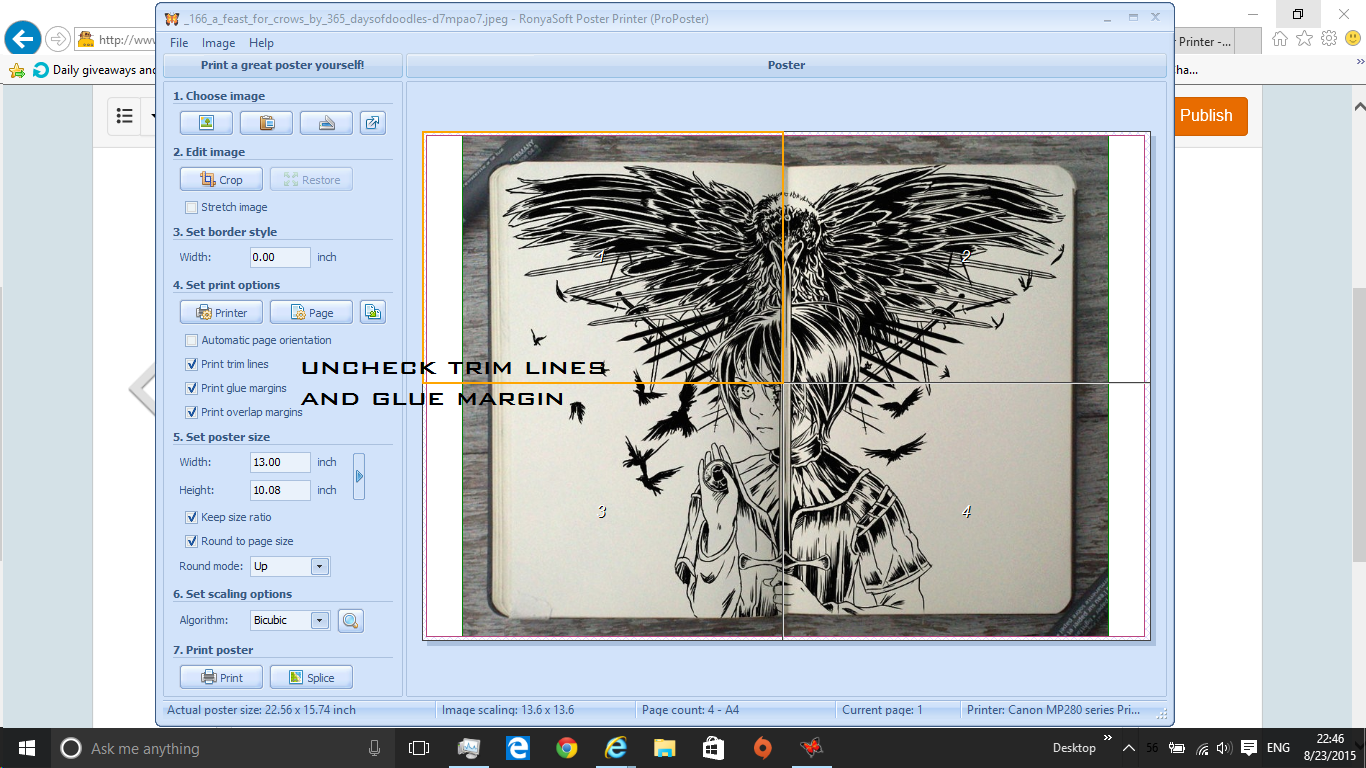Click the Crop button
The width and height of the screenshot is (1366, 768).
click(221, 180)
